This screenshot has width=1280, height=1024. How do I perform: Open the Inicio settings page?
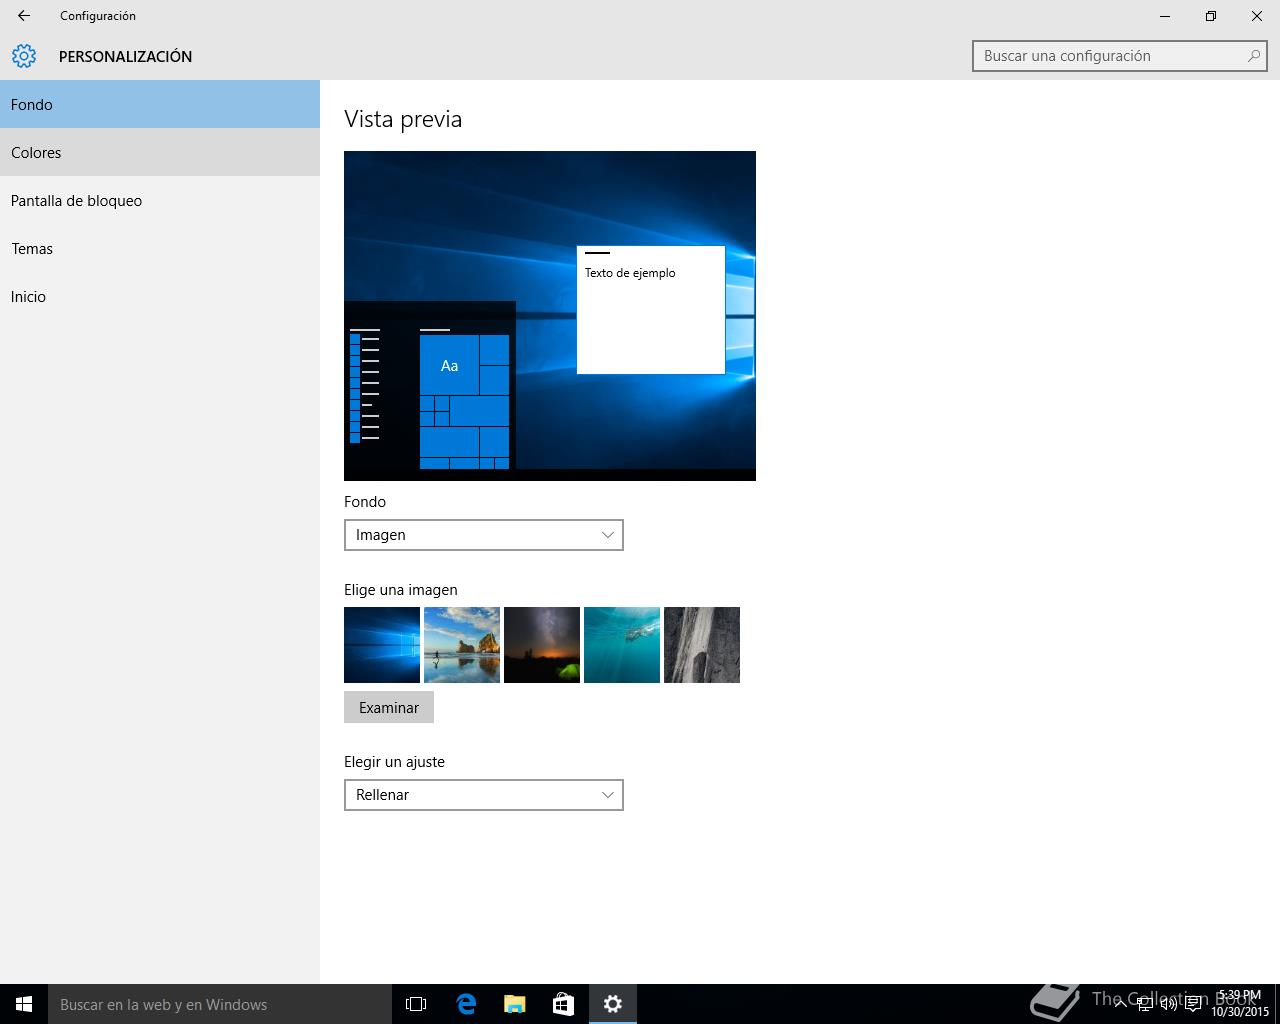coord(160,297)
